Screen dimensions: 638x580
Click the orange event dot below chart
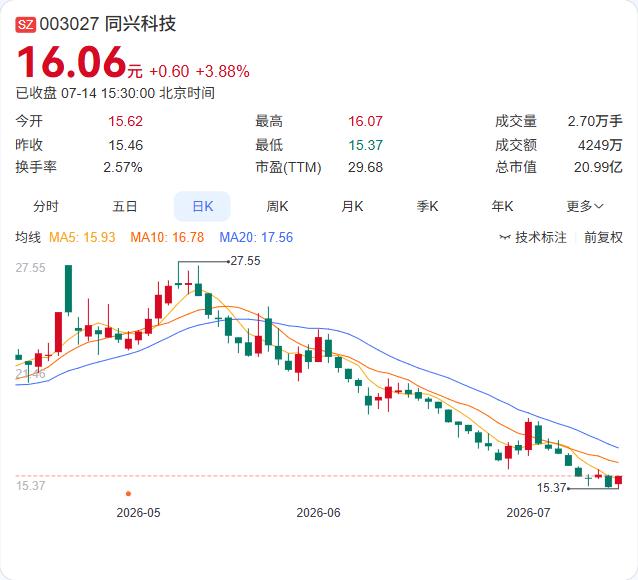129,494
